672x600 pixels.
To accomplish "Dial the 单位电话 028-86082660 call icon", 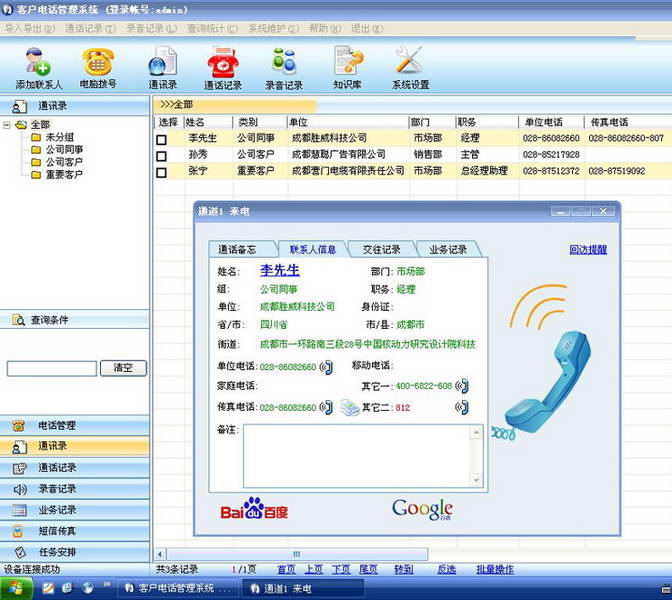I will click(x=327, y=367).
